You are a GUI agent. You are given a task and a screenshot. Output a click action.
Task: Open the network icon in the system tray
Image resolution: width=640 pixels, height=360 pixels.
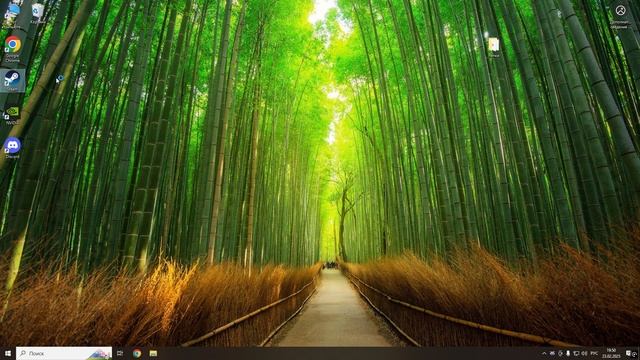coord(576,353)
